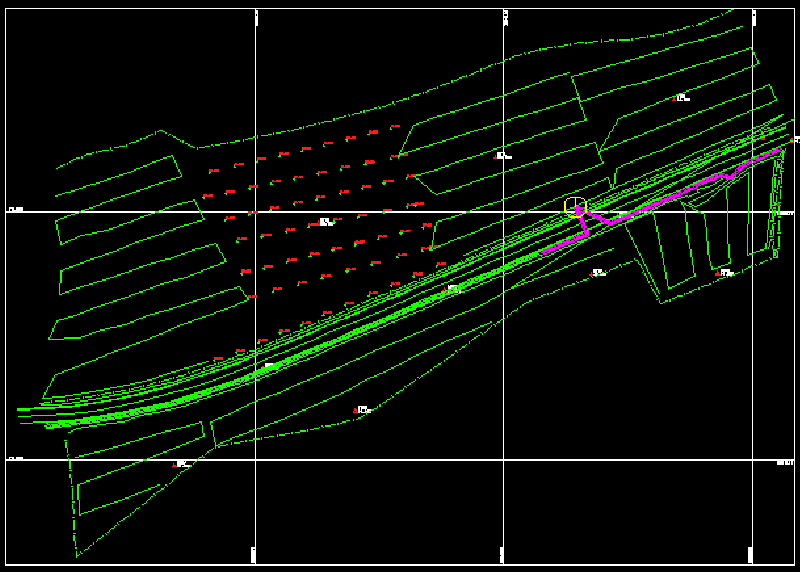800x572 pixels.
Task: Click intersection of upper horizontal and right vertical gridlines
Action: 751,212
